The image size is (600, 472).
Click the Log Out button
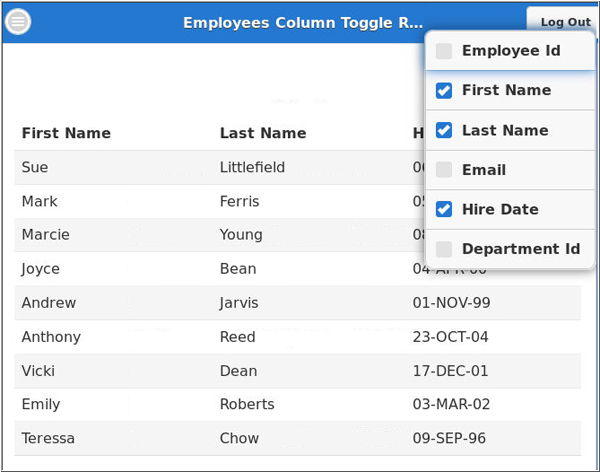point(565,22)
